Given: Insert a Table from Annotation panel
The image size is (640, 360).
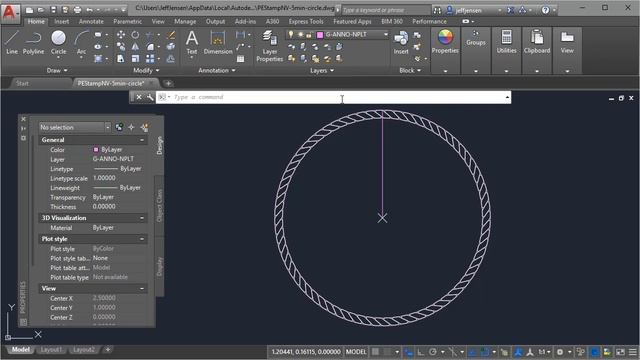Looking at the screenshot, I should [240, 59].
